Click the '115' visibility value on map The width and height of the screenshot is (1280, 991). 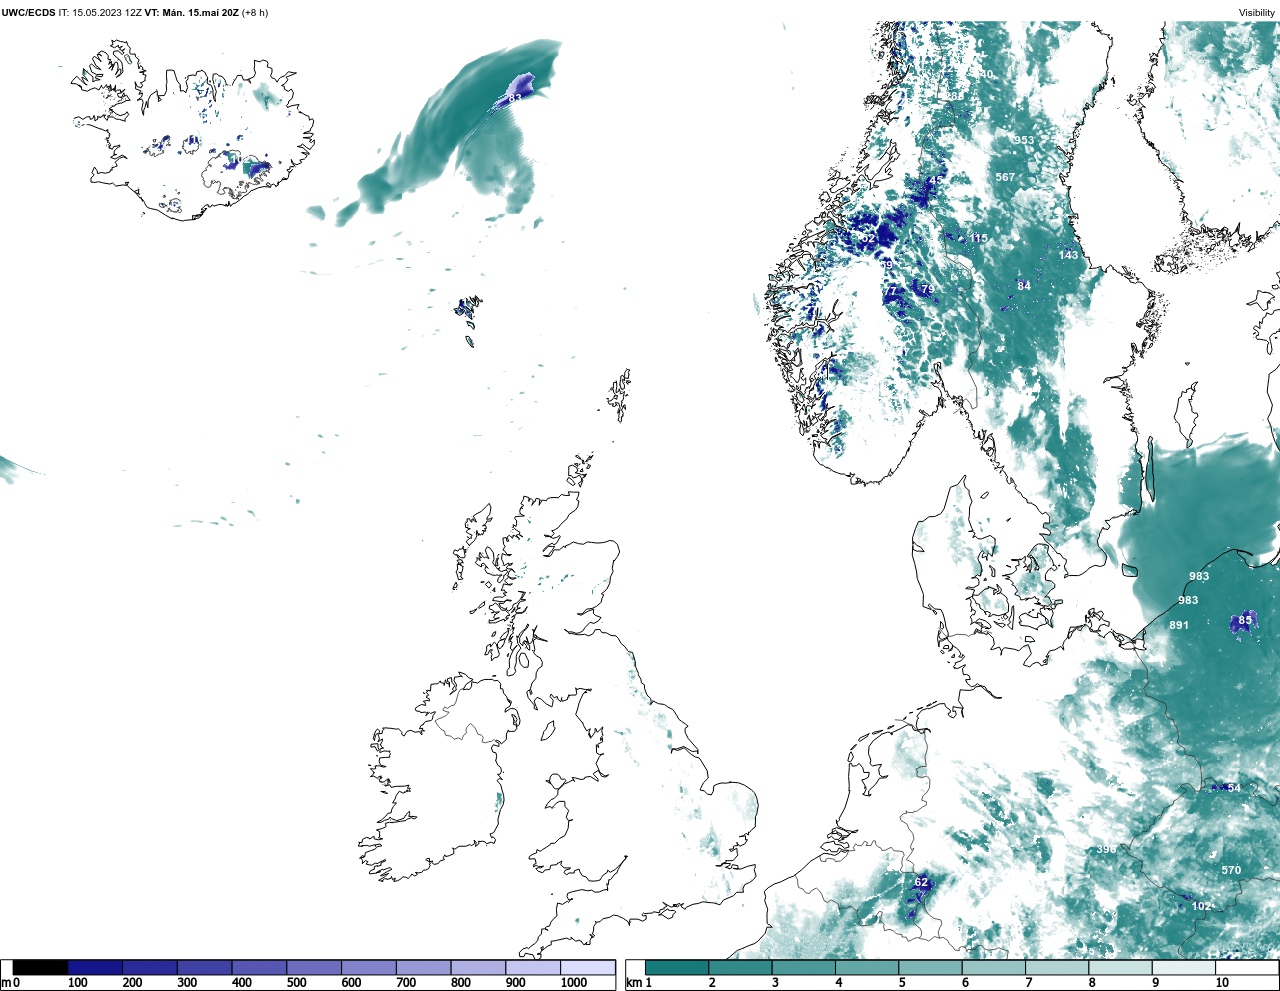pos(978,238)
